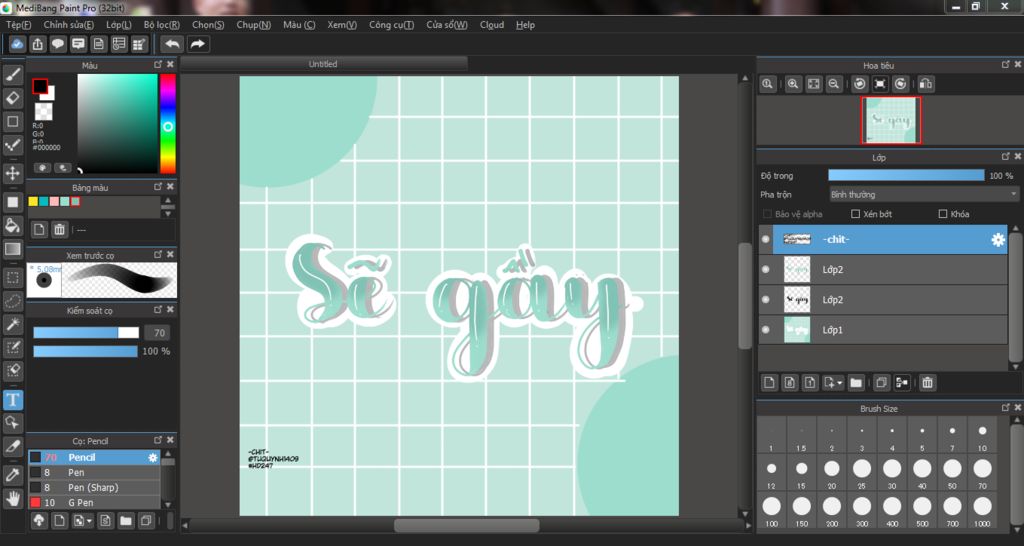This screenshot has height=546, width=1024.
Task: Select brush size 100 preset
Action: pyautogui.click(x=771, y=508)
